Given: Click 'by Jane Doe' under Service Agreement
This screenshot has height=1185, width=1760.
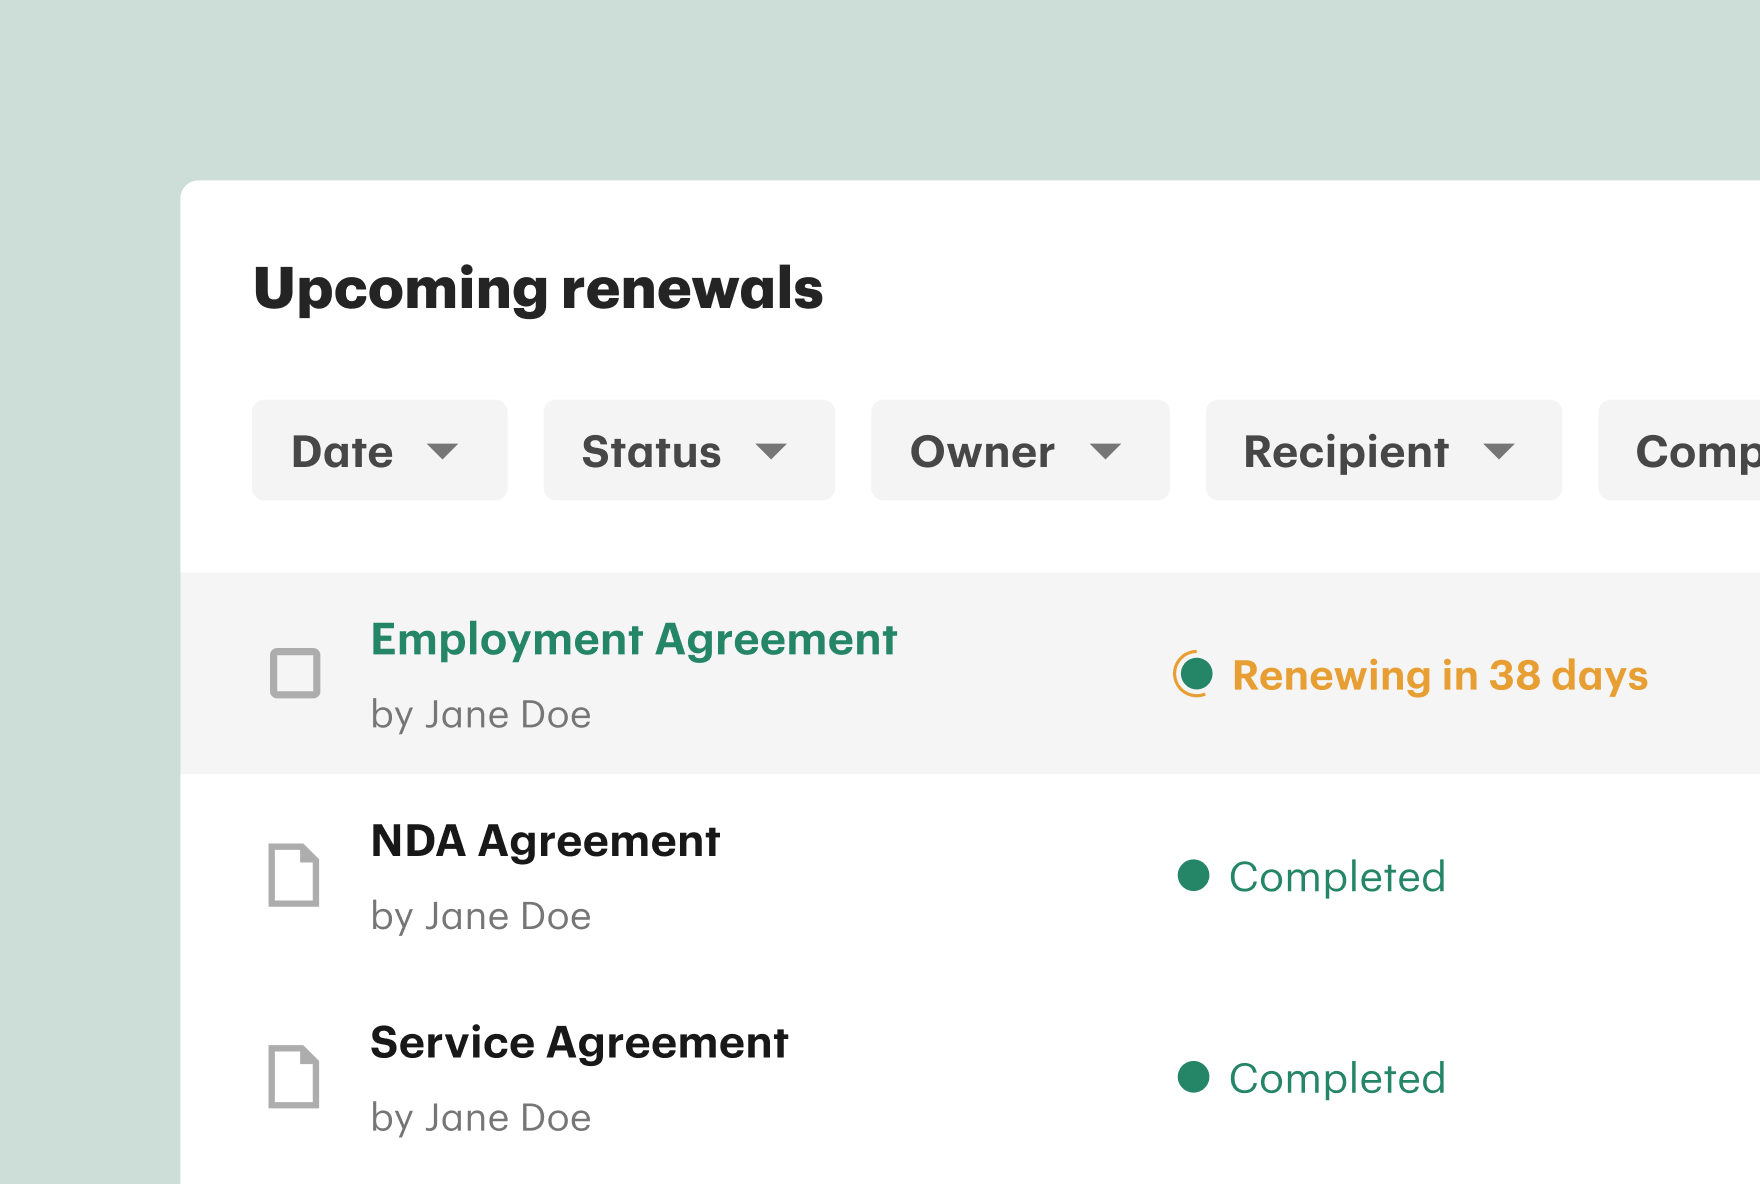Looking at the screenshot, I should coord(481,1118).
